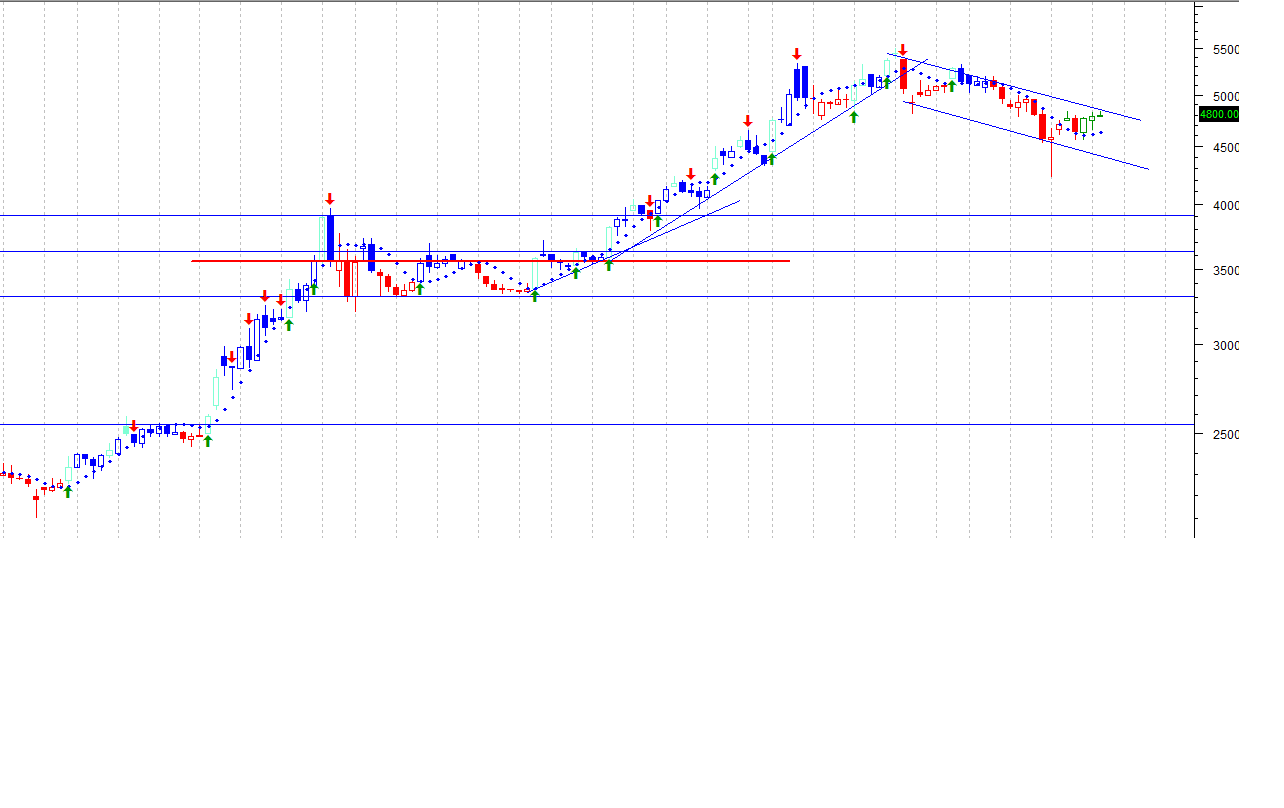Select the upper line of the descending channel

pyautogui.click(x=1014, y=87)
